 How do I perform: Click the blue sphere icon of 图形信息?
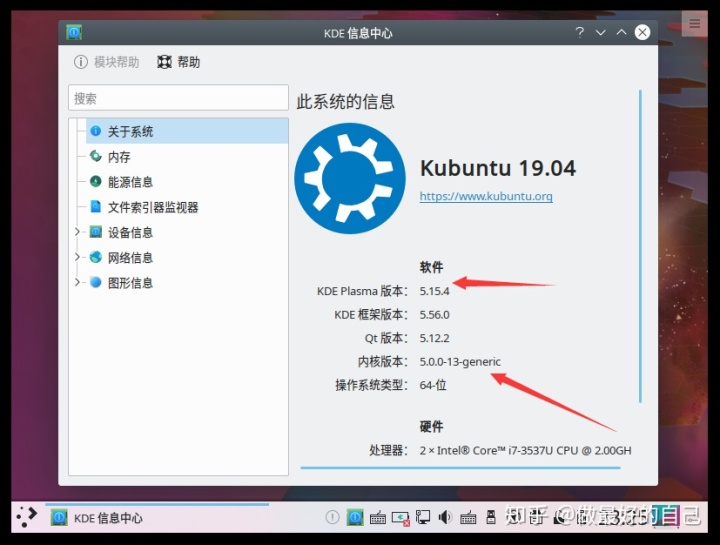coord(96,282)
